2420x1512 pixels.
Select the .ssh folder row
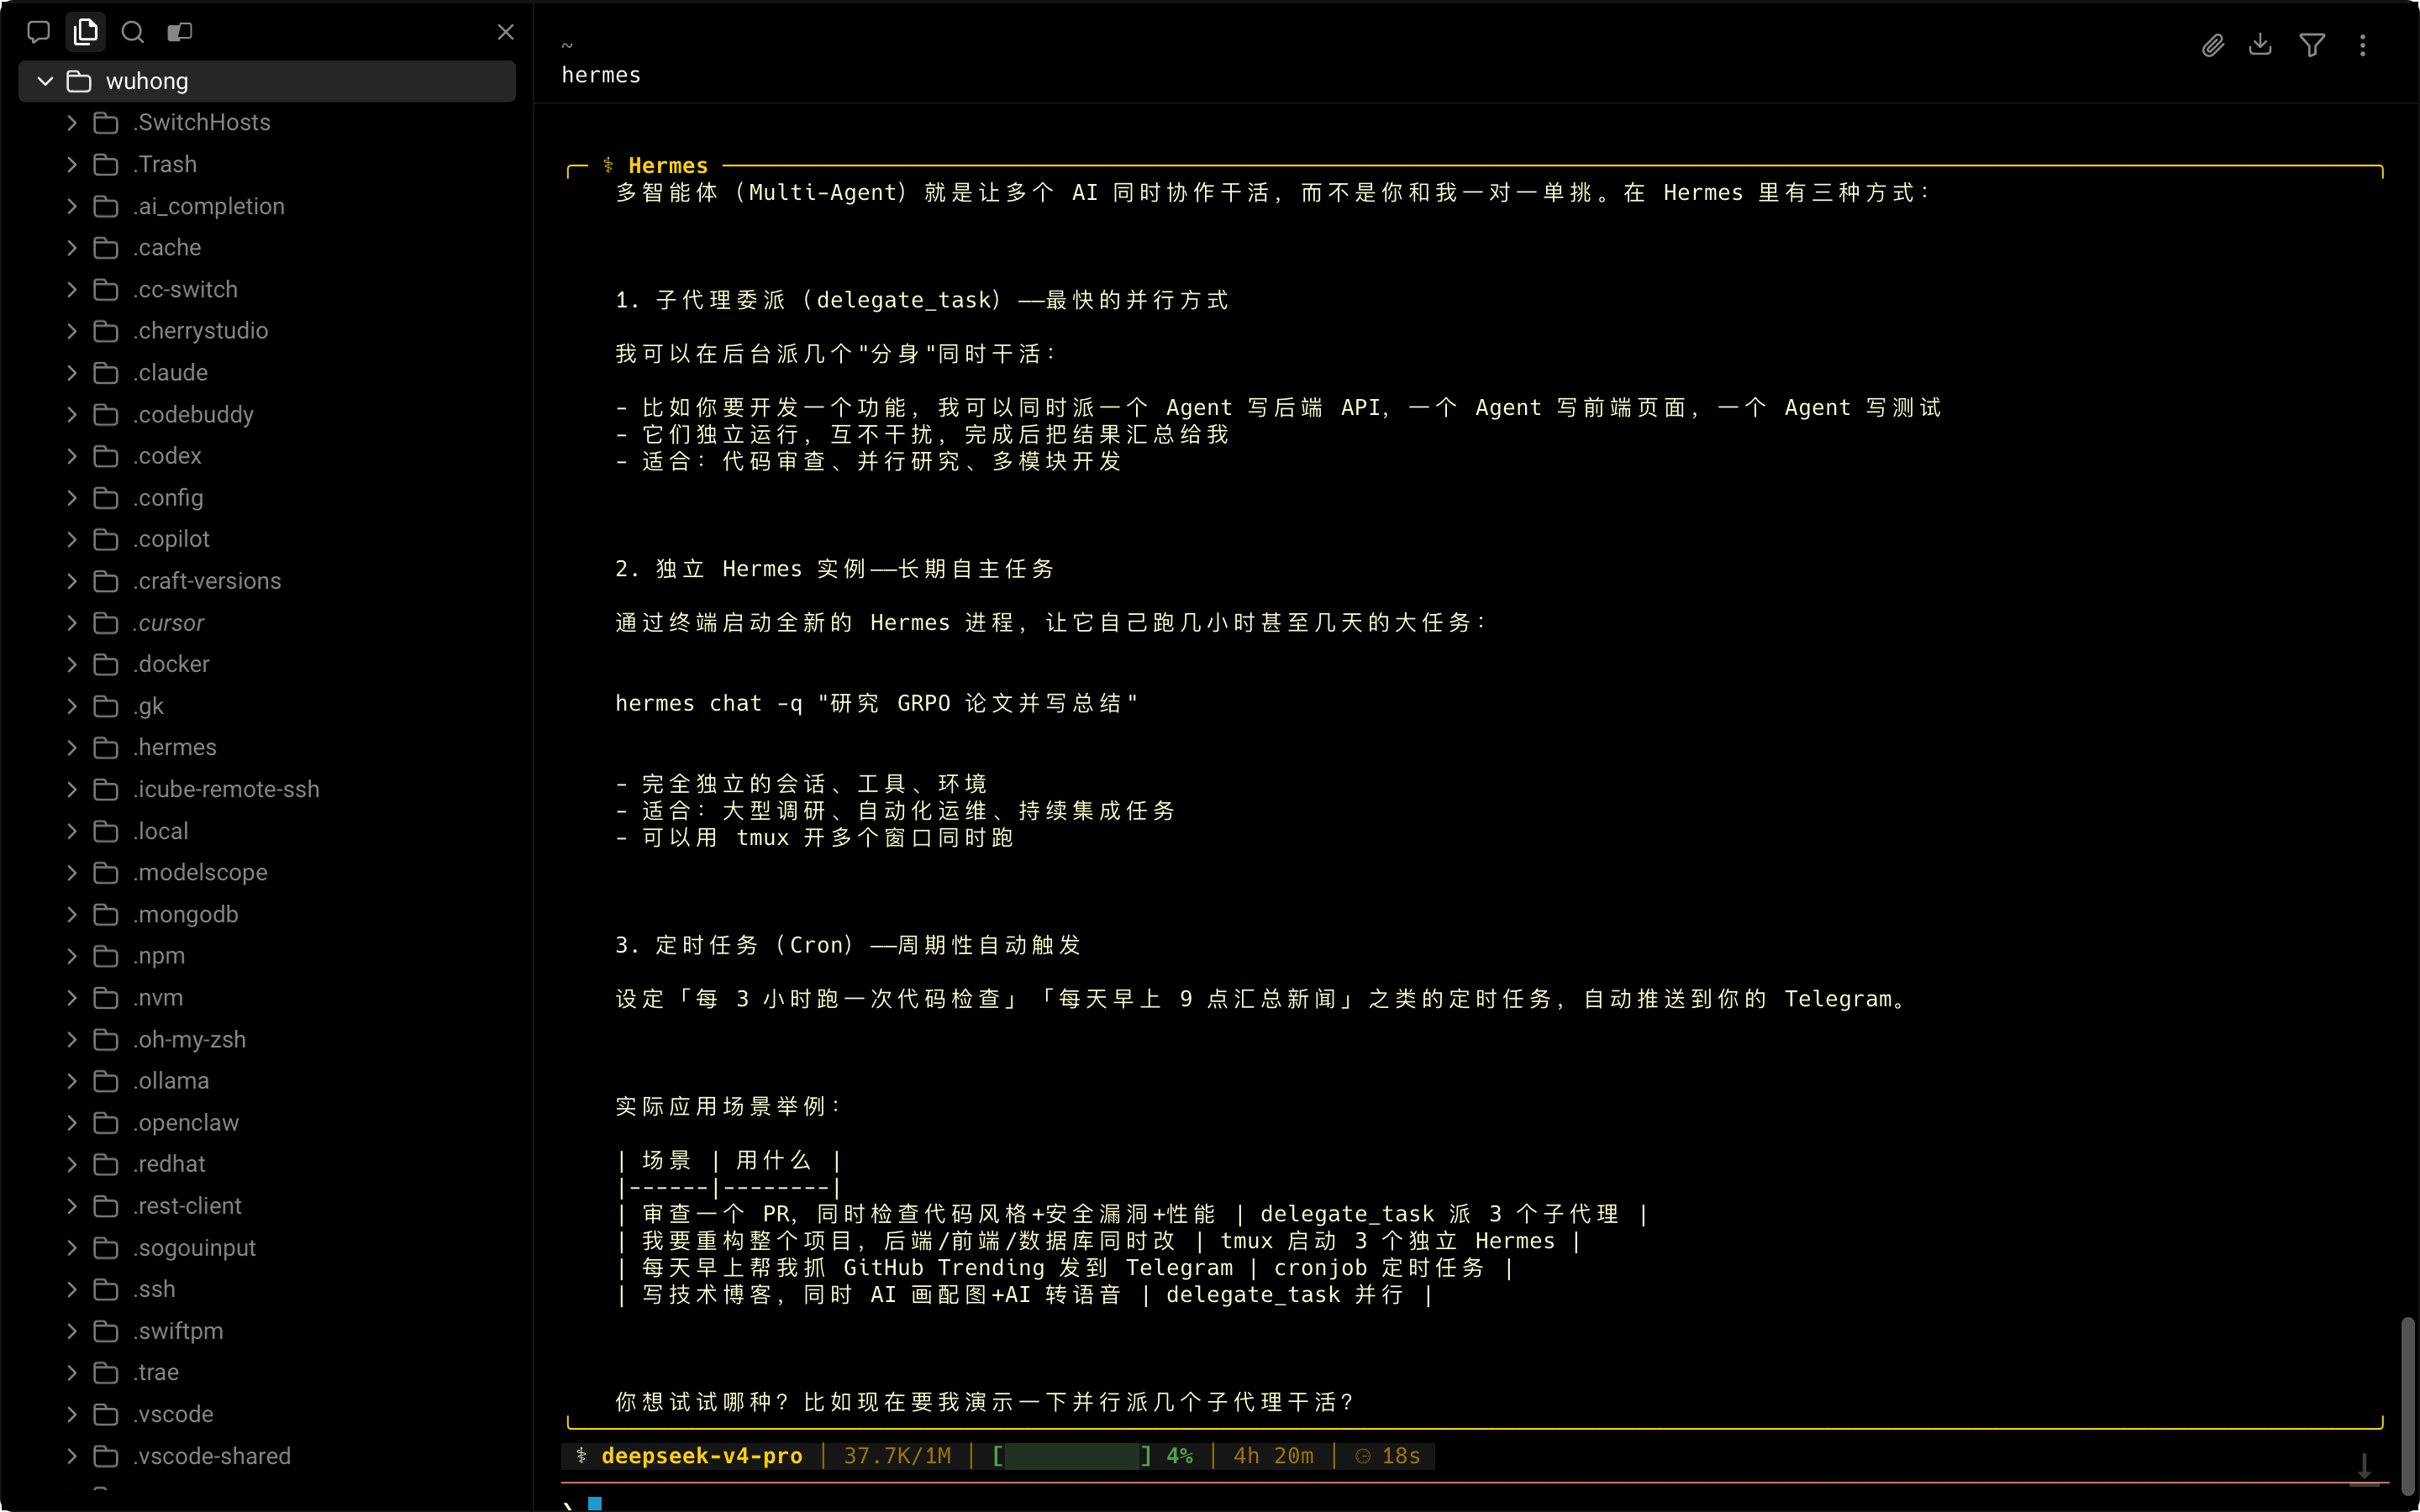pyautogui.click(x=267, y=1289)
